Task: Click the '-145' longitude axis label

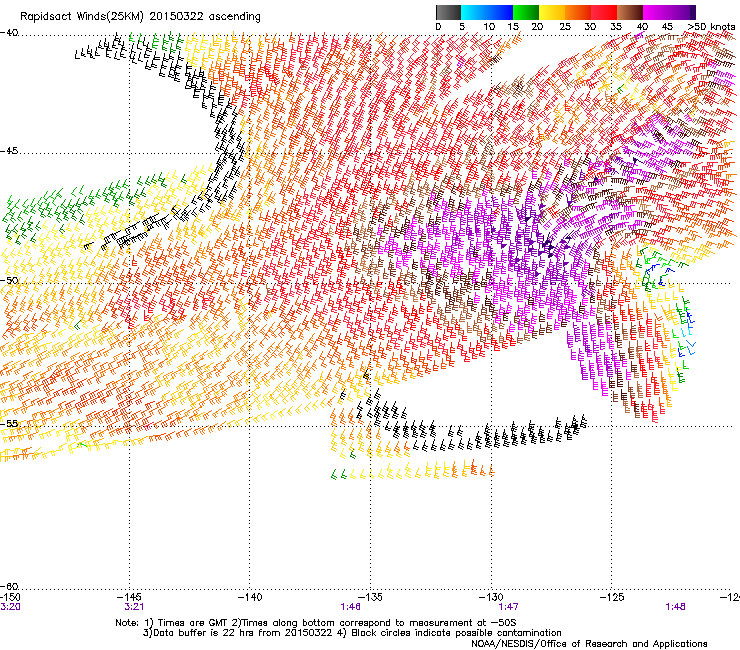Action: (130, 597)
